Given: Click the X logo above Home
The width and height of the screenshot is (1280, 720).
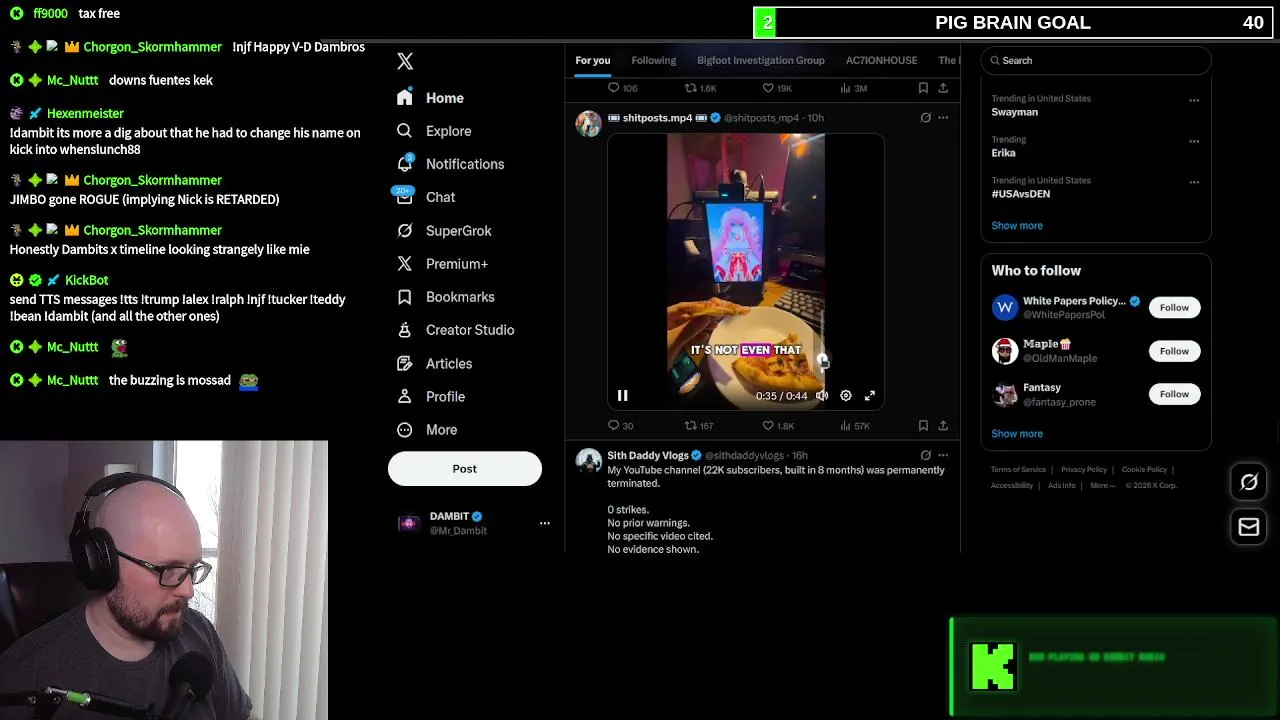Looking at the screenshot, I should pos(405,61).
